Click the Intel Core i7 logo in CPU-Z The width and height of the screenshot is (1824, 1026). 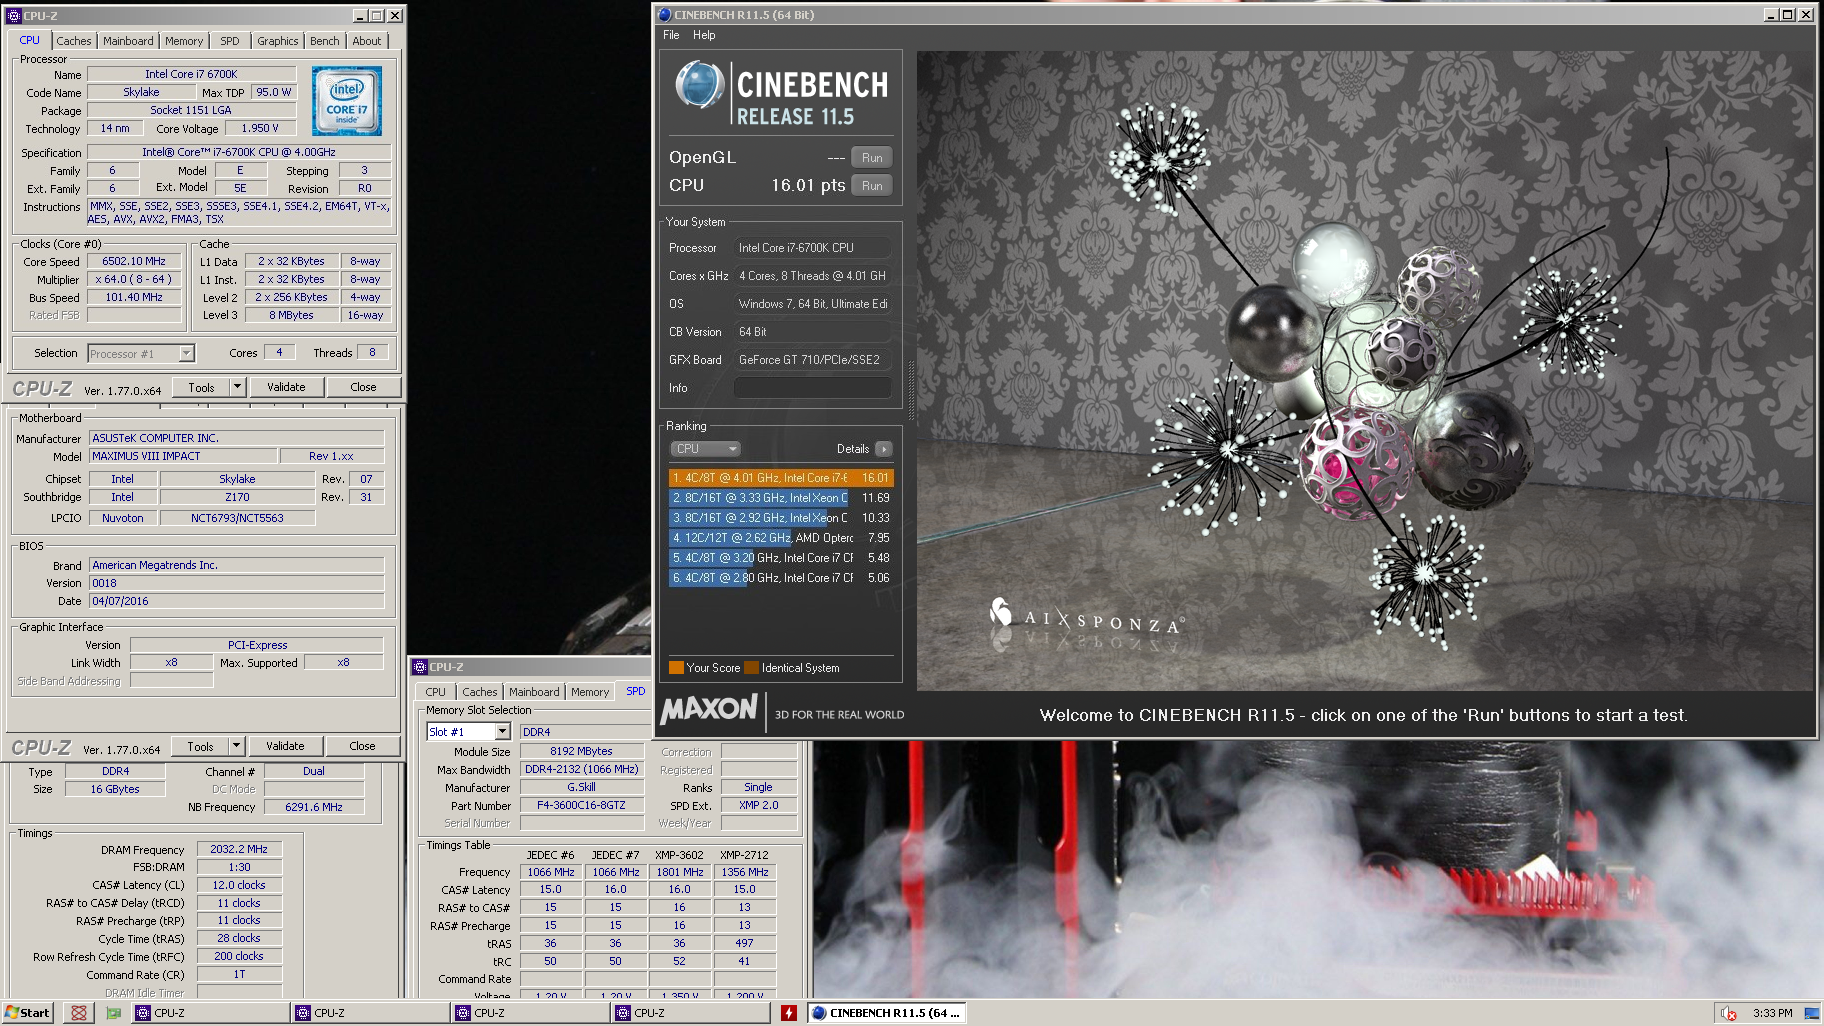pyautogui.click(x=346, y=101)
